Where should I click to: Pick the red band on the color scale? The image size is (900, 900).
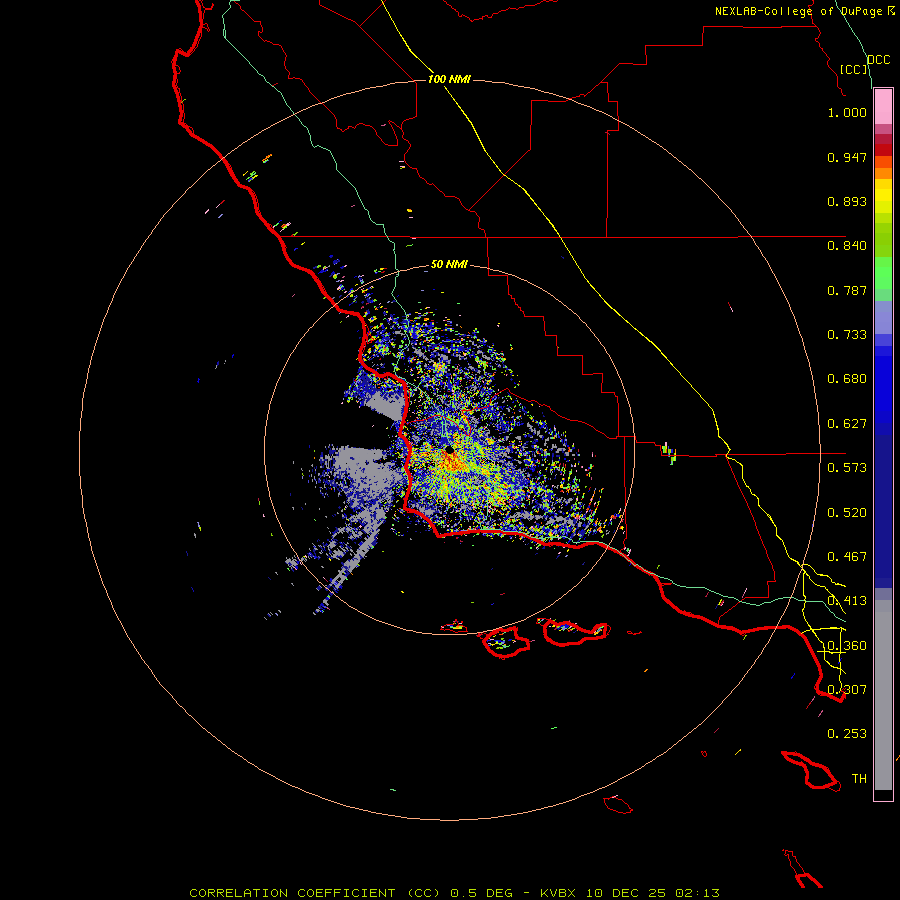(883, 150)
